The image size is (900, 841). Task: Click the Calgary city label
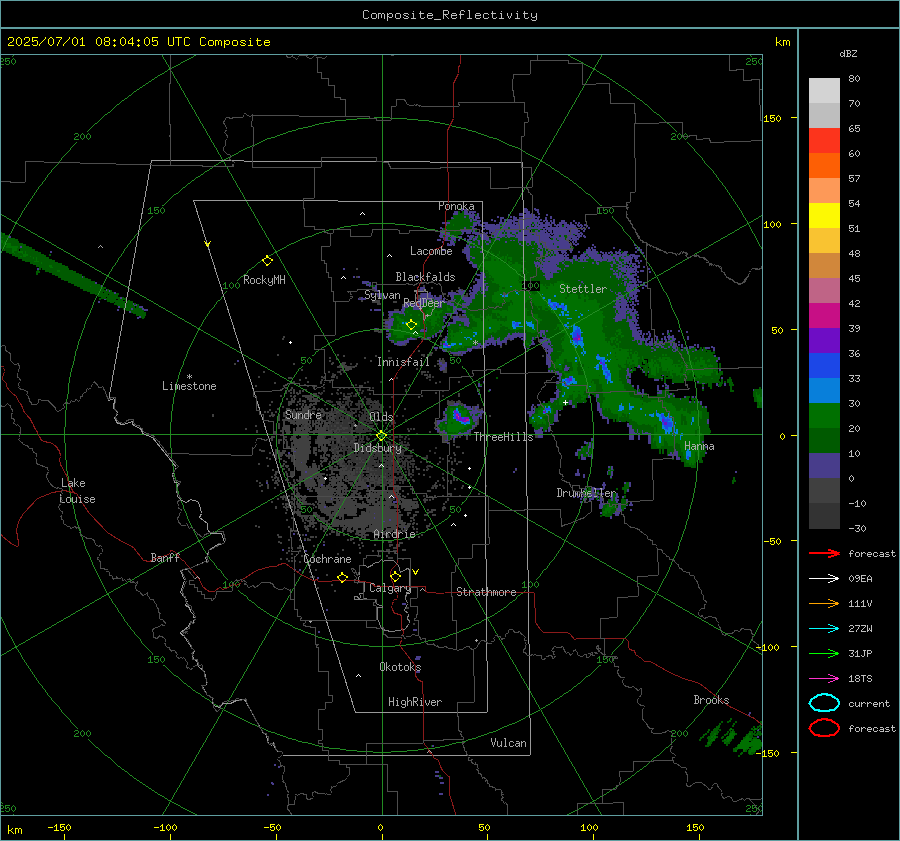(x=390, y=588)
